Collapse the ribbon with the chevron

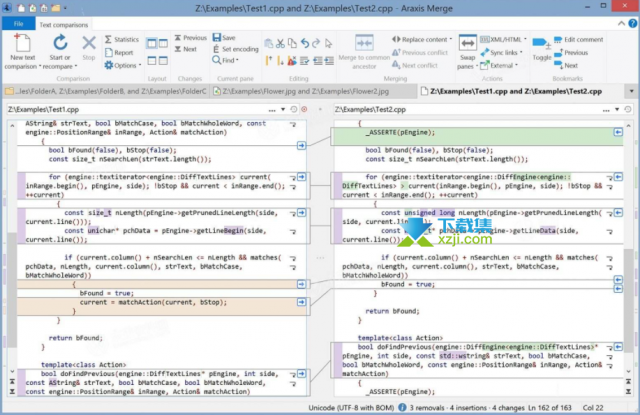[x=621, y=24]
